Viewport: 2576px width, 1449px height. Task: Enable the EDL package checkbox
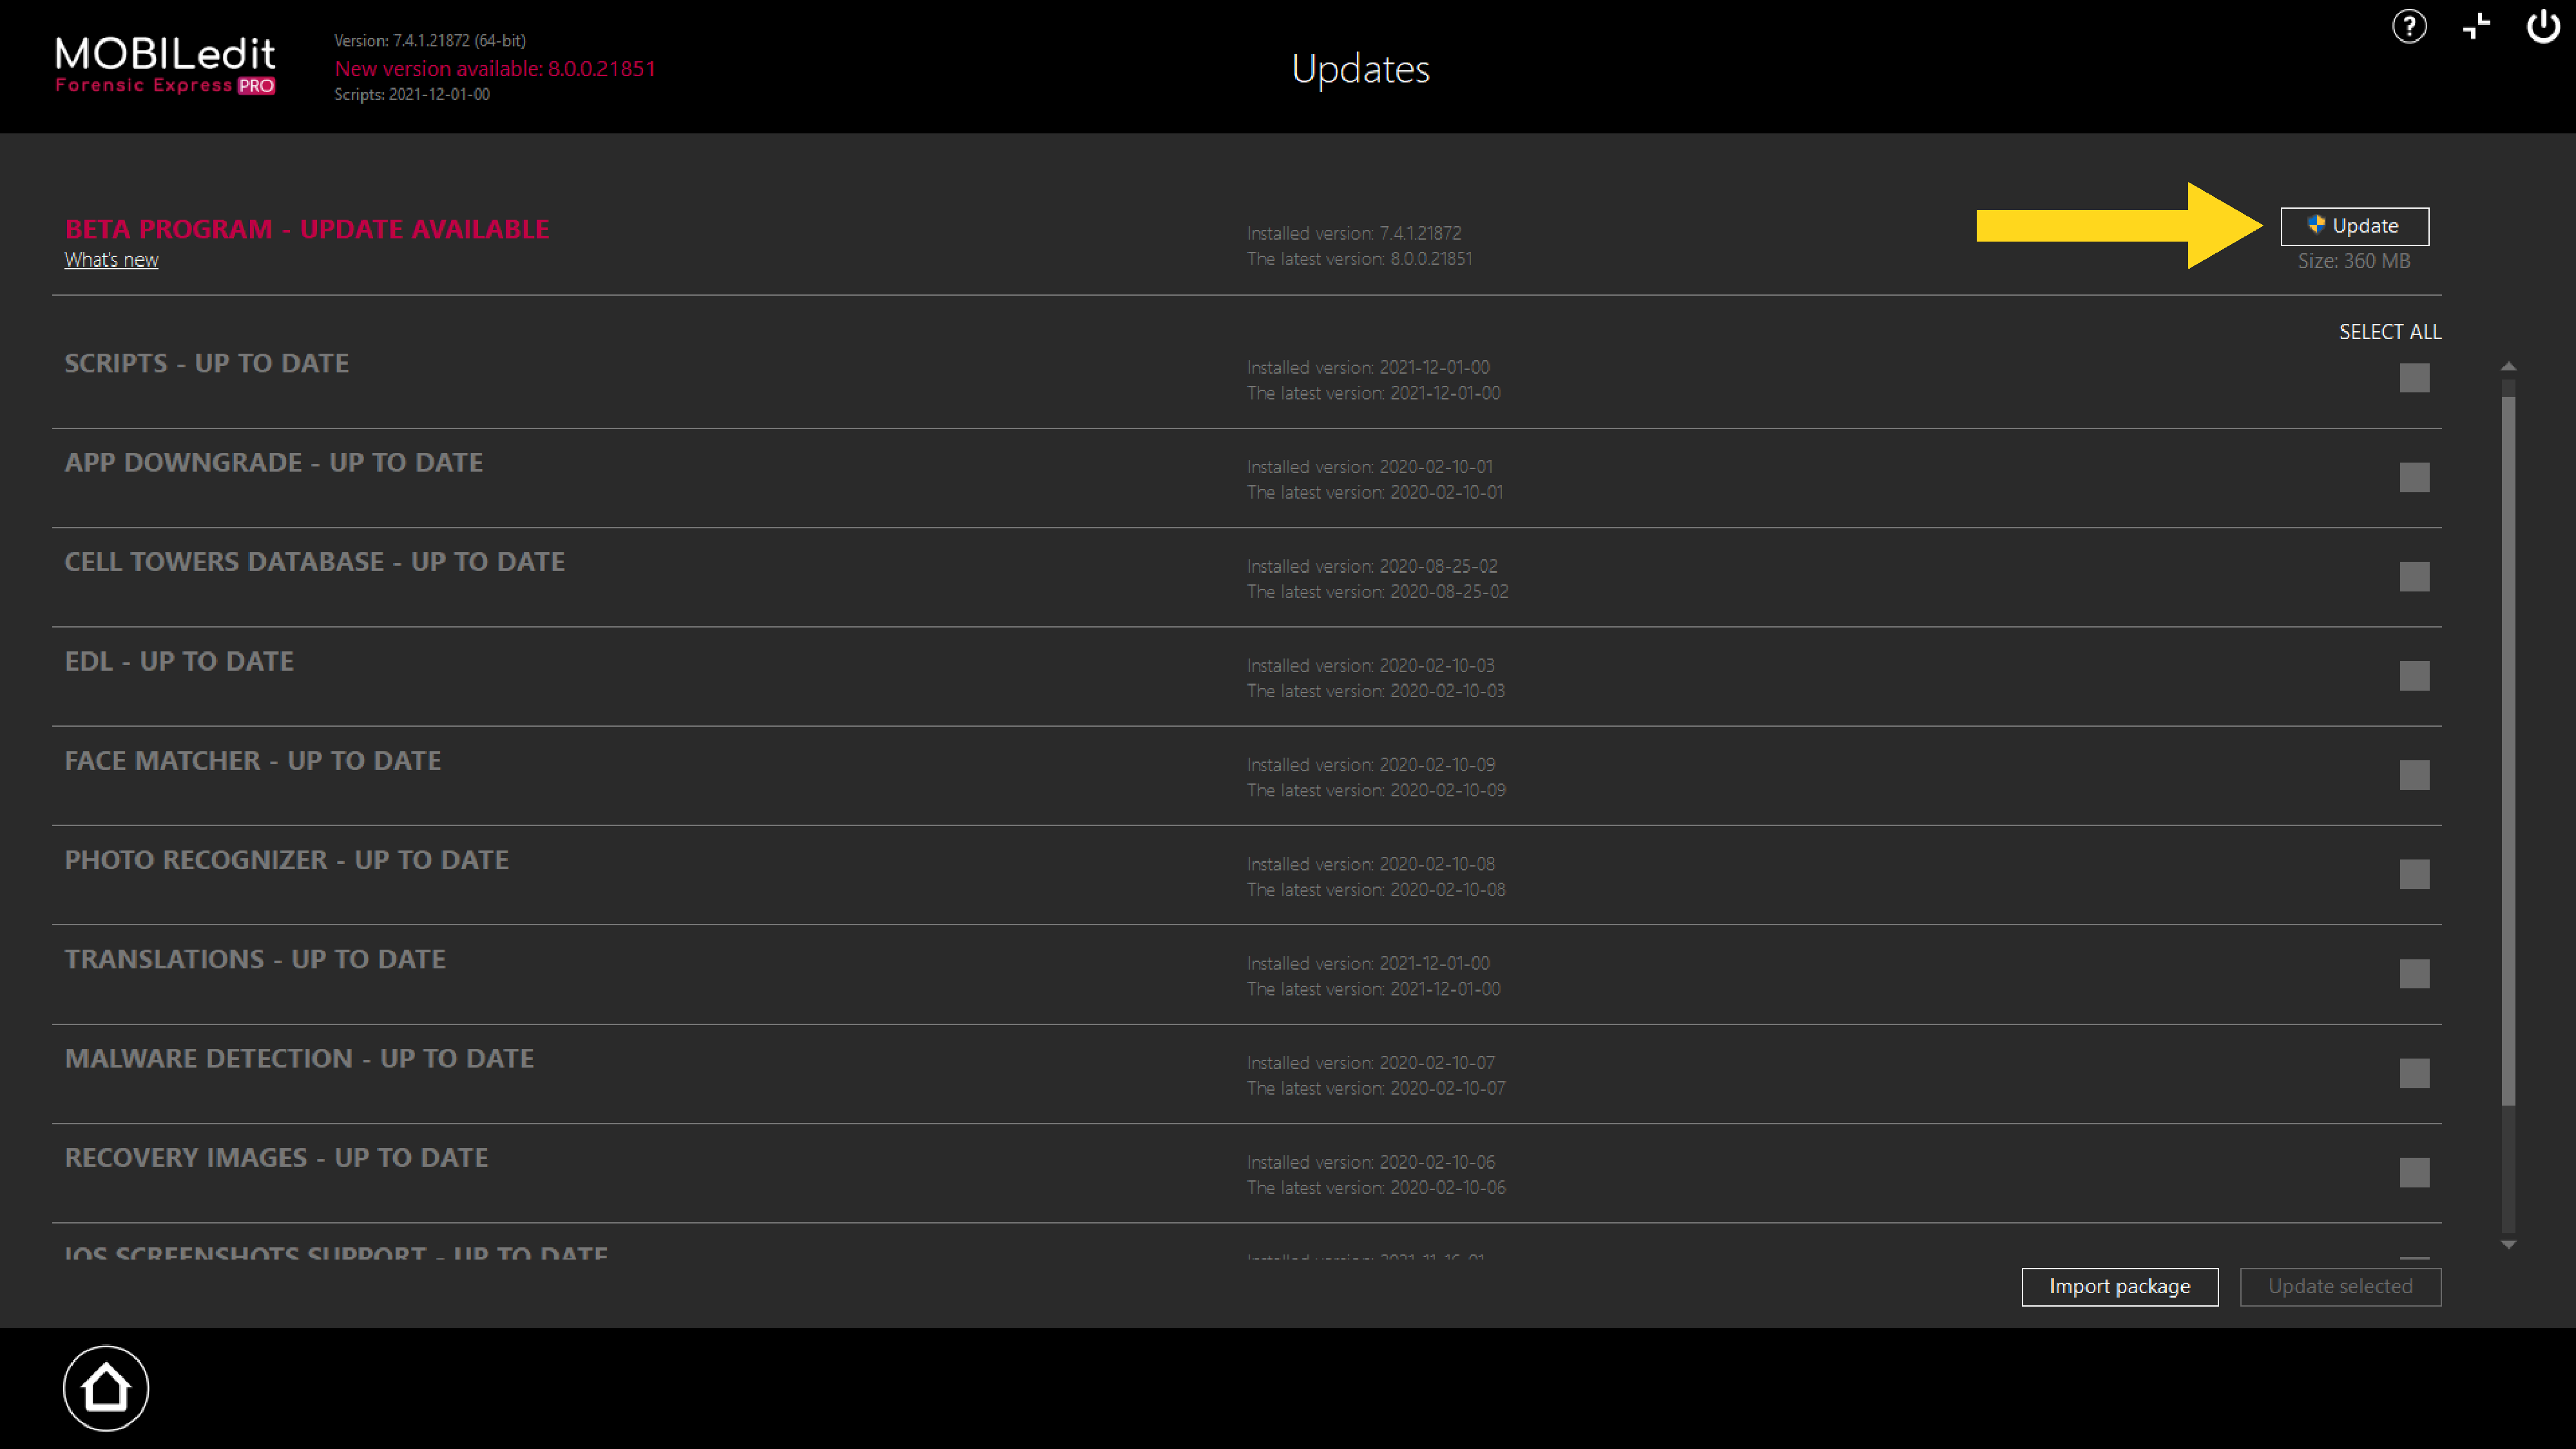pyautogui.click(x=2414, y=676)
